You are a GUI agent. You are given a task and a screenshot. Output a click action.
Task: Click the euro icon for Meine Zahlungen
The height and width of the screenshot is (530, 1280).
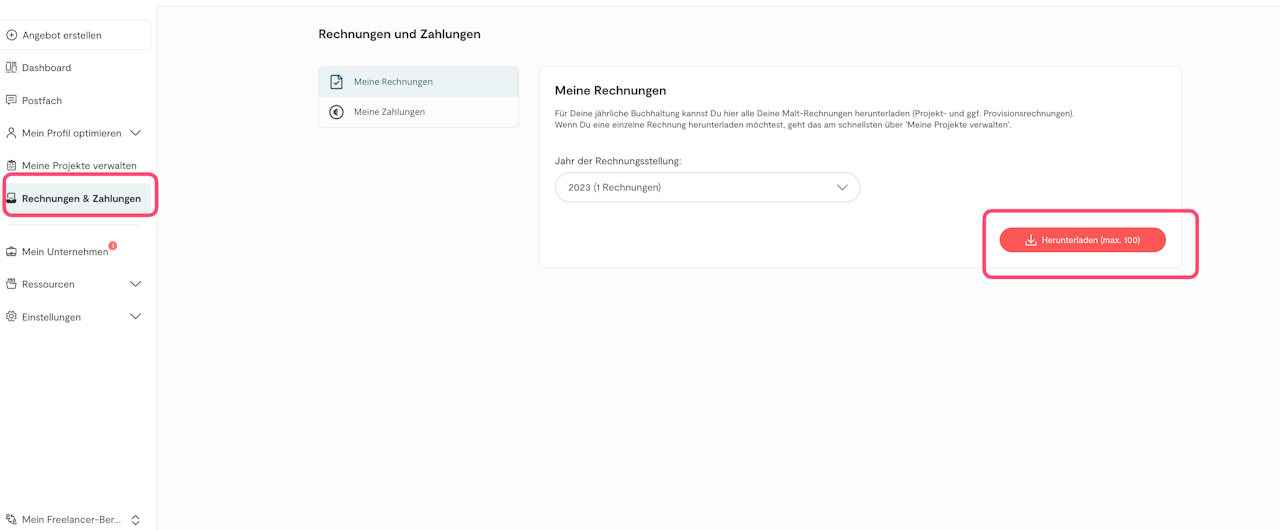click(x=337, y=112)
